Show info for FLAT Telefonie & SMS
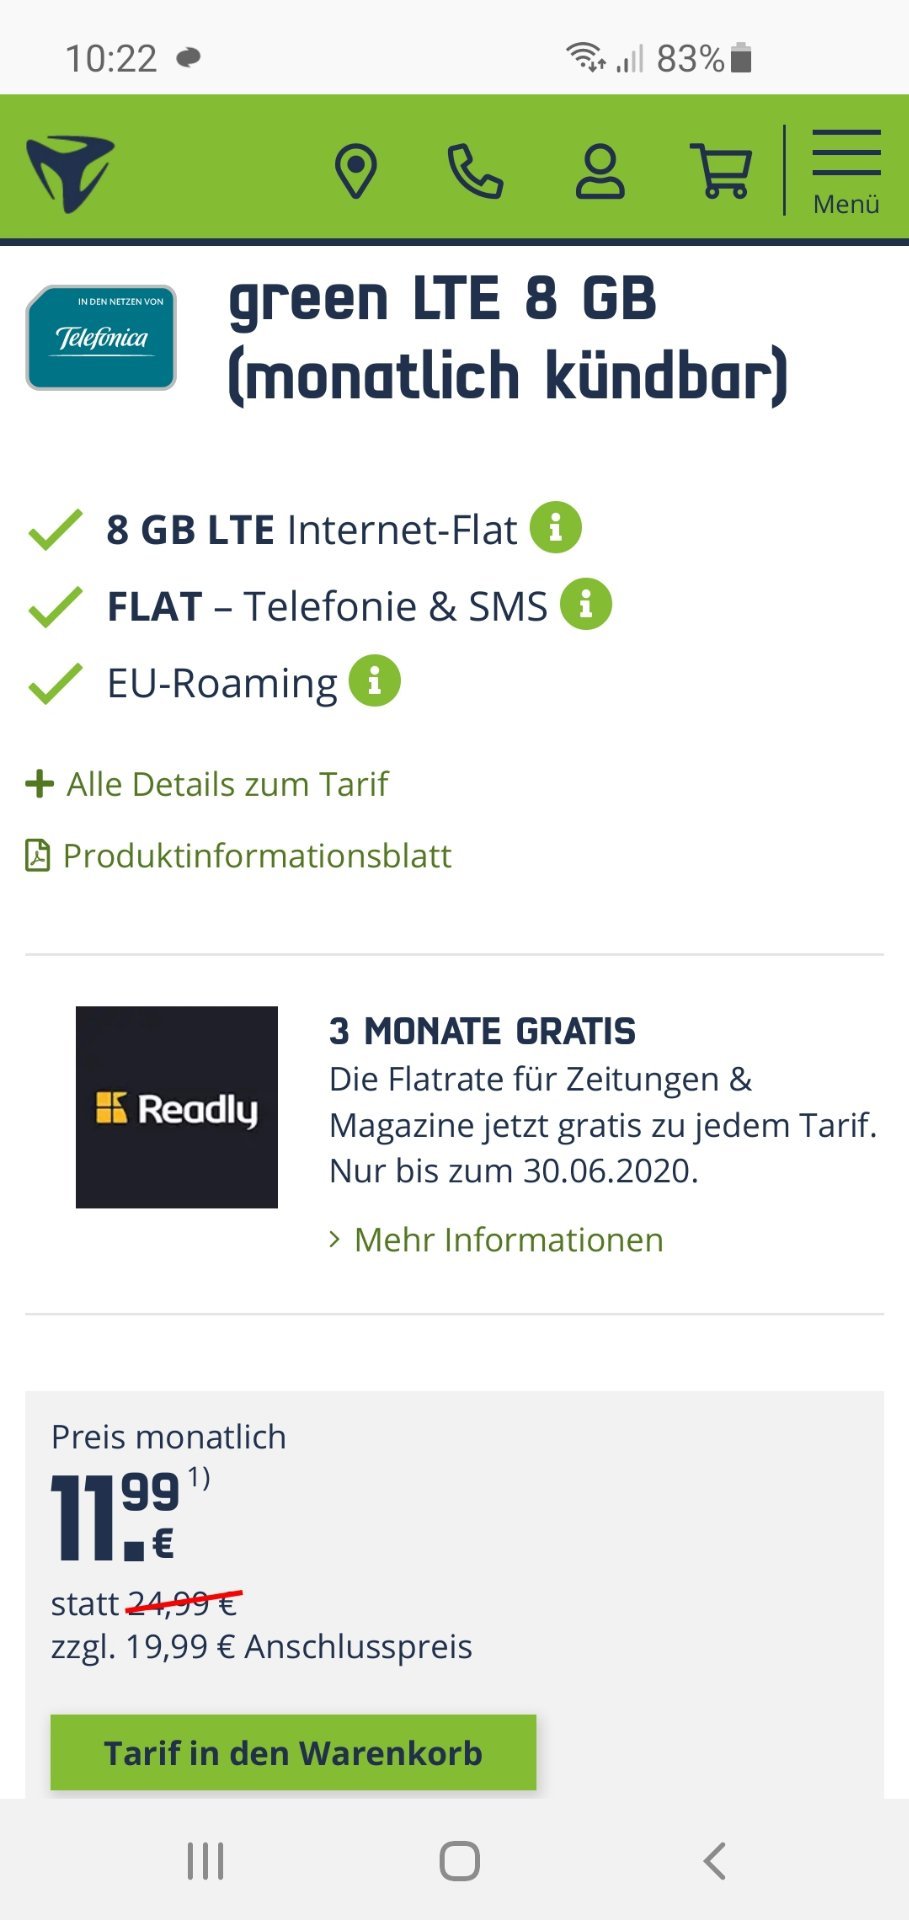Image resolution: width=909 pixels, height=1920 pixels. coord(586,604)
